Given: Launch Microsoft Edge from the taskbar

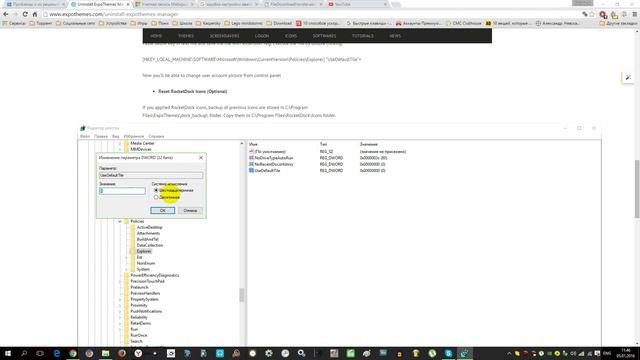Looking at the screenshot, I should [57, 353].
